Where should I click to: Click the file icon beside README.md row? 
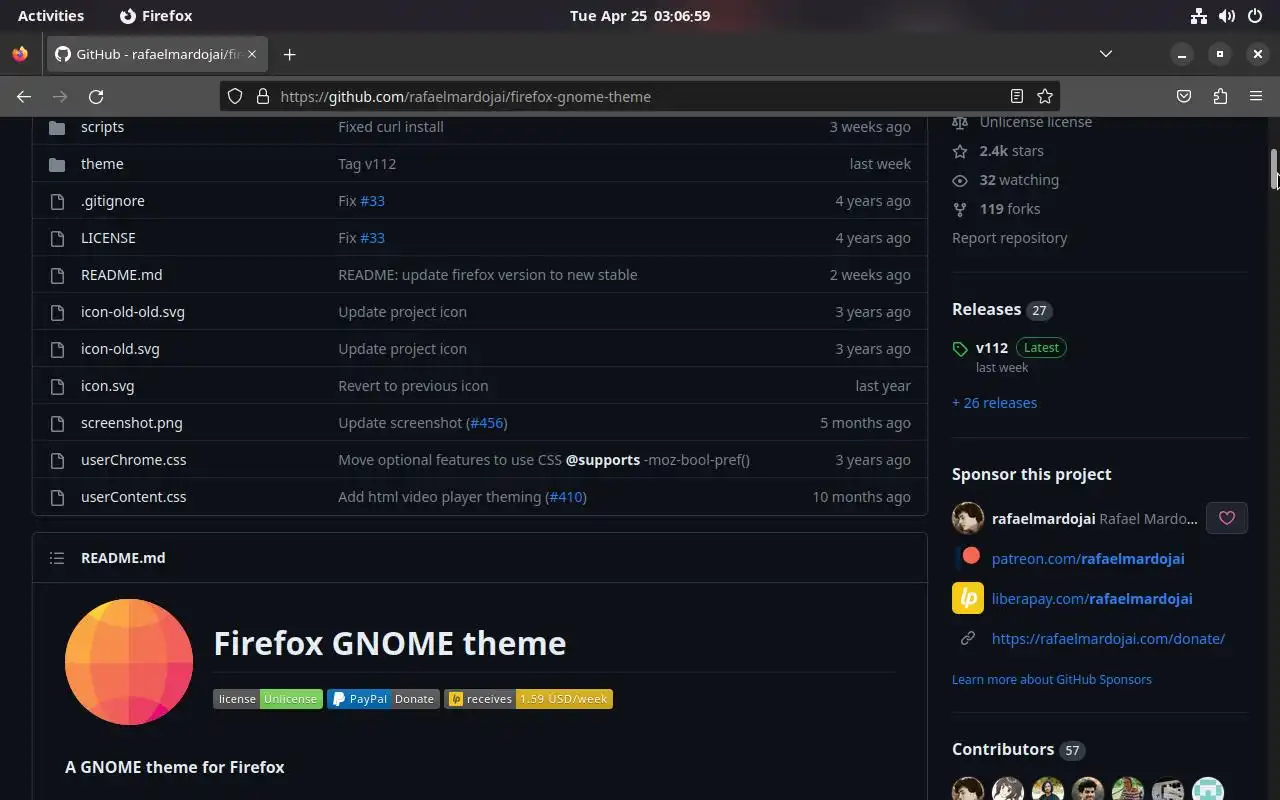coord(57,275)
